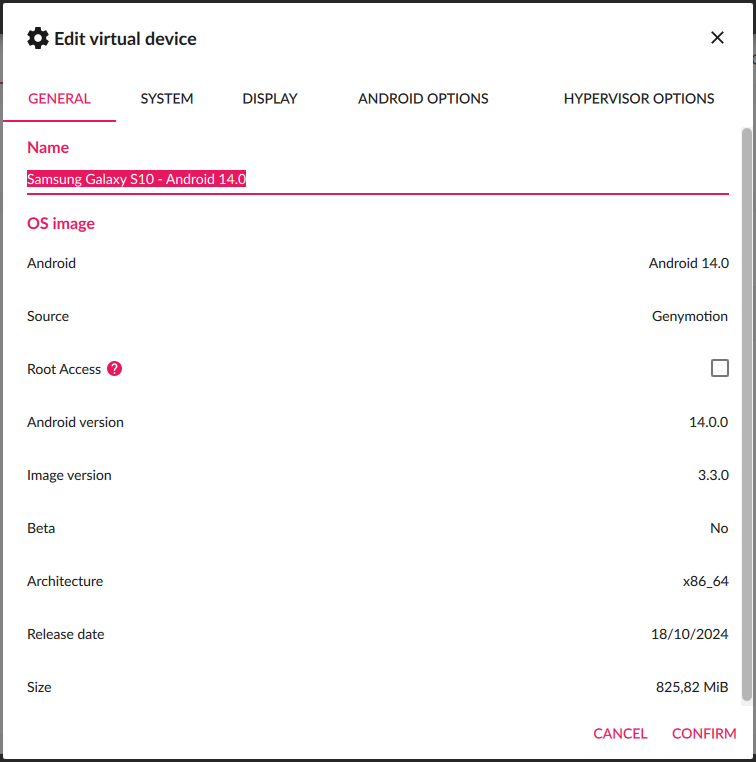This screenshot has width=756, height=762.
Task: Click the CANCEL button
Action: (620, 733)
